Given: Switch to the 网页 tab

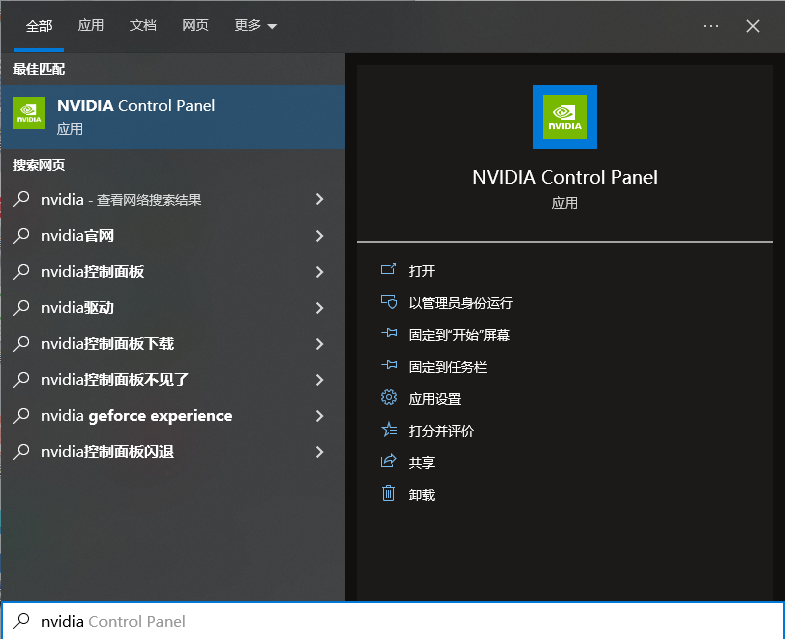Looking at the screenshot, I should pyautogui.click(x=195, y=25).
